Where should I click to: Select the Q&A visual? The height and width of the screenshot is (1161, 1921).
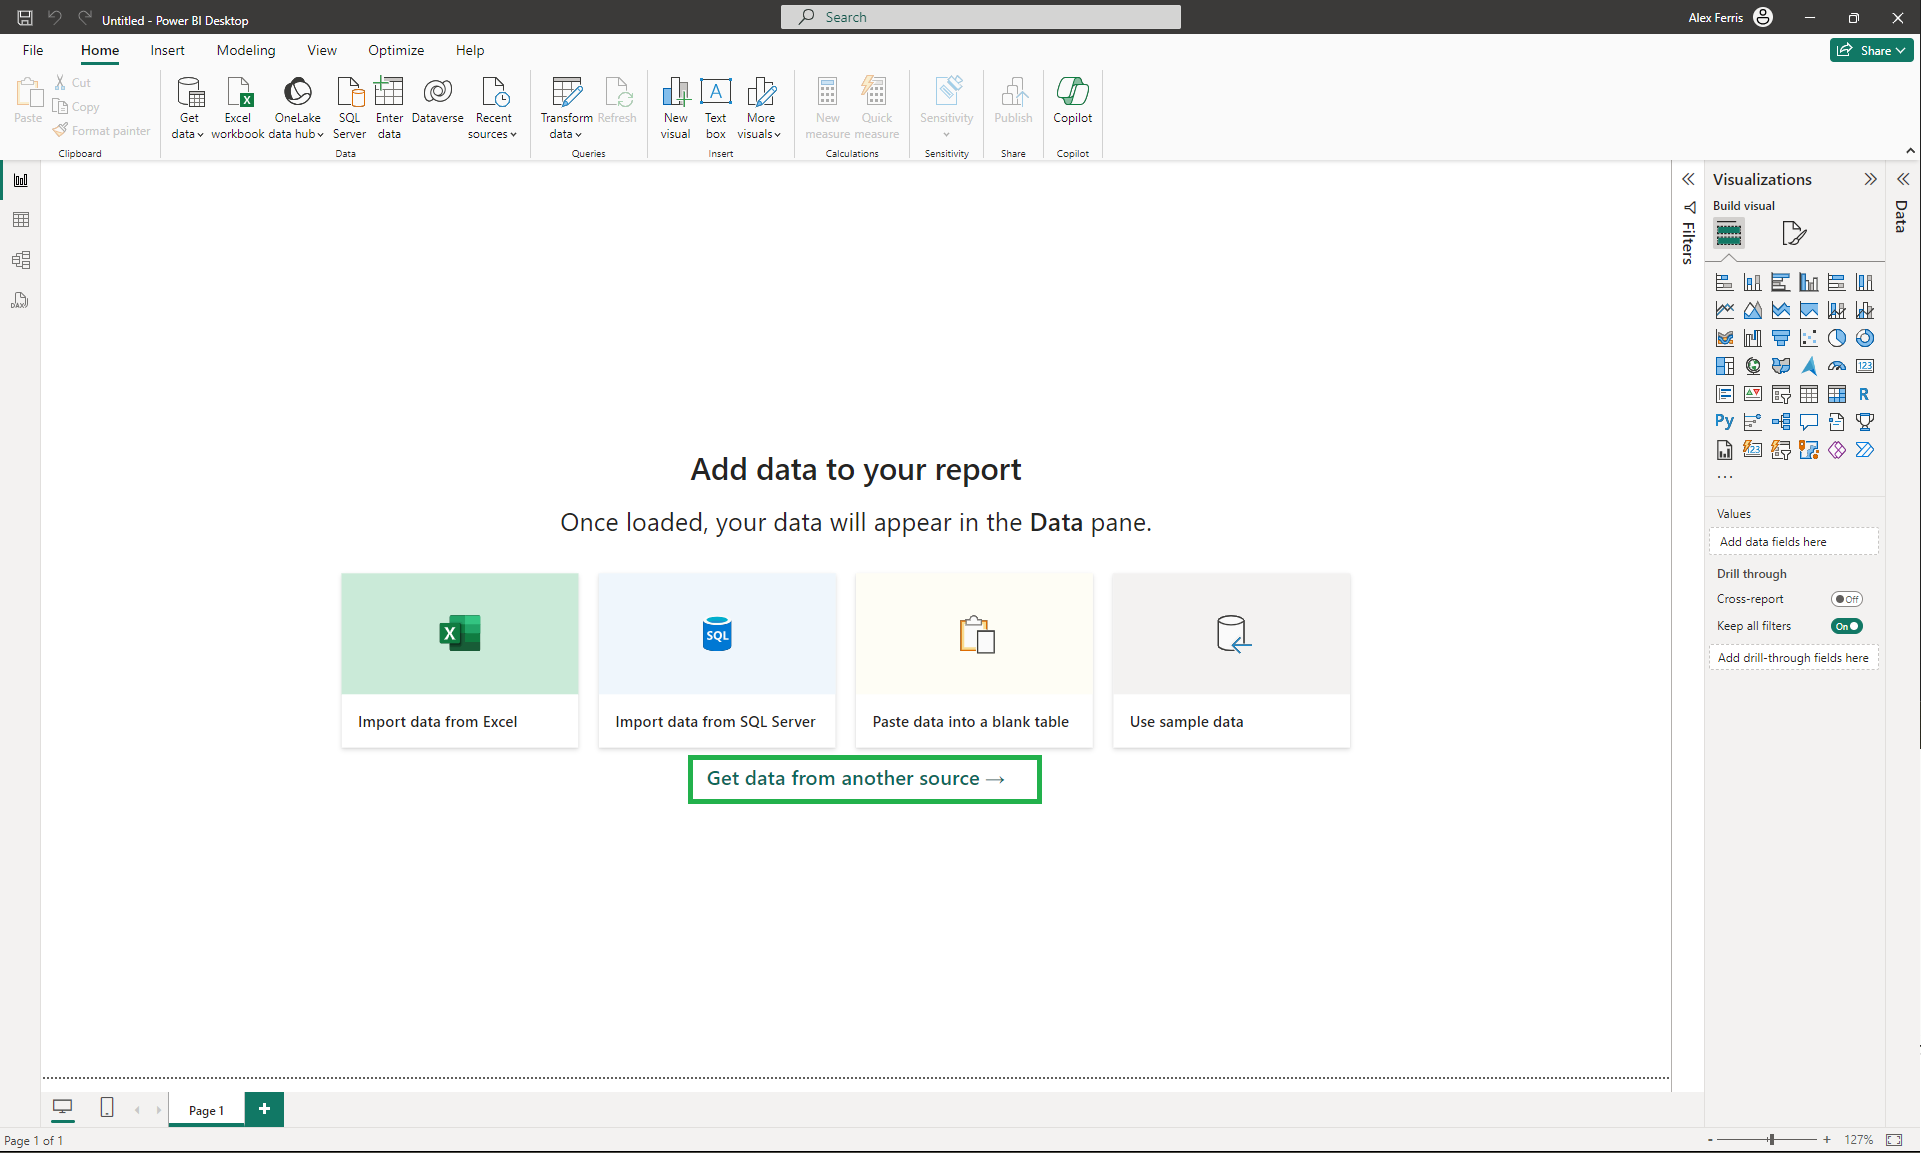click(x=1809, y=422)
